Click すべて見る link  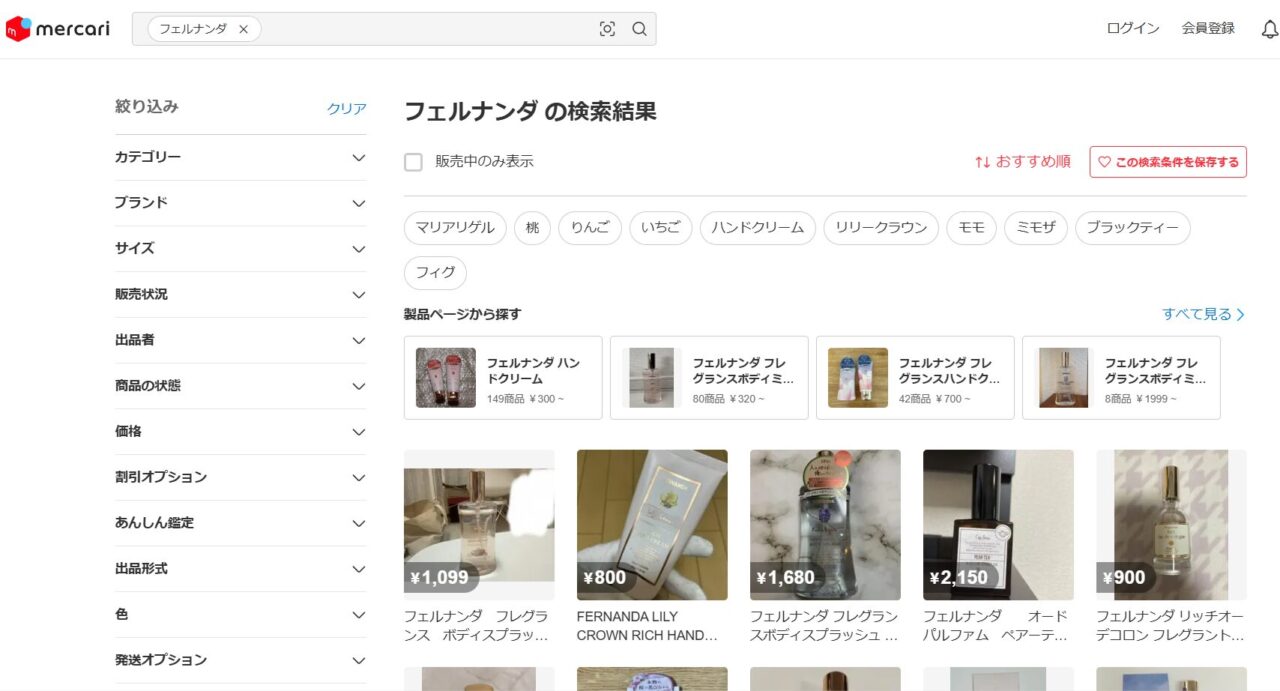click(1204, 314)
